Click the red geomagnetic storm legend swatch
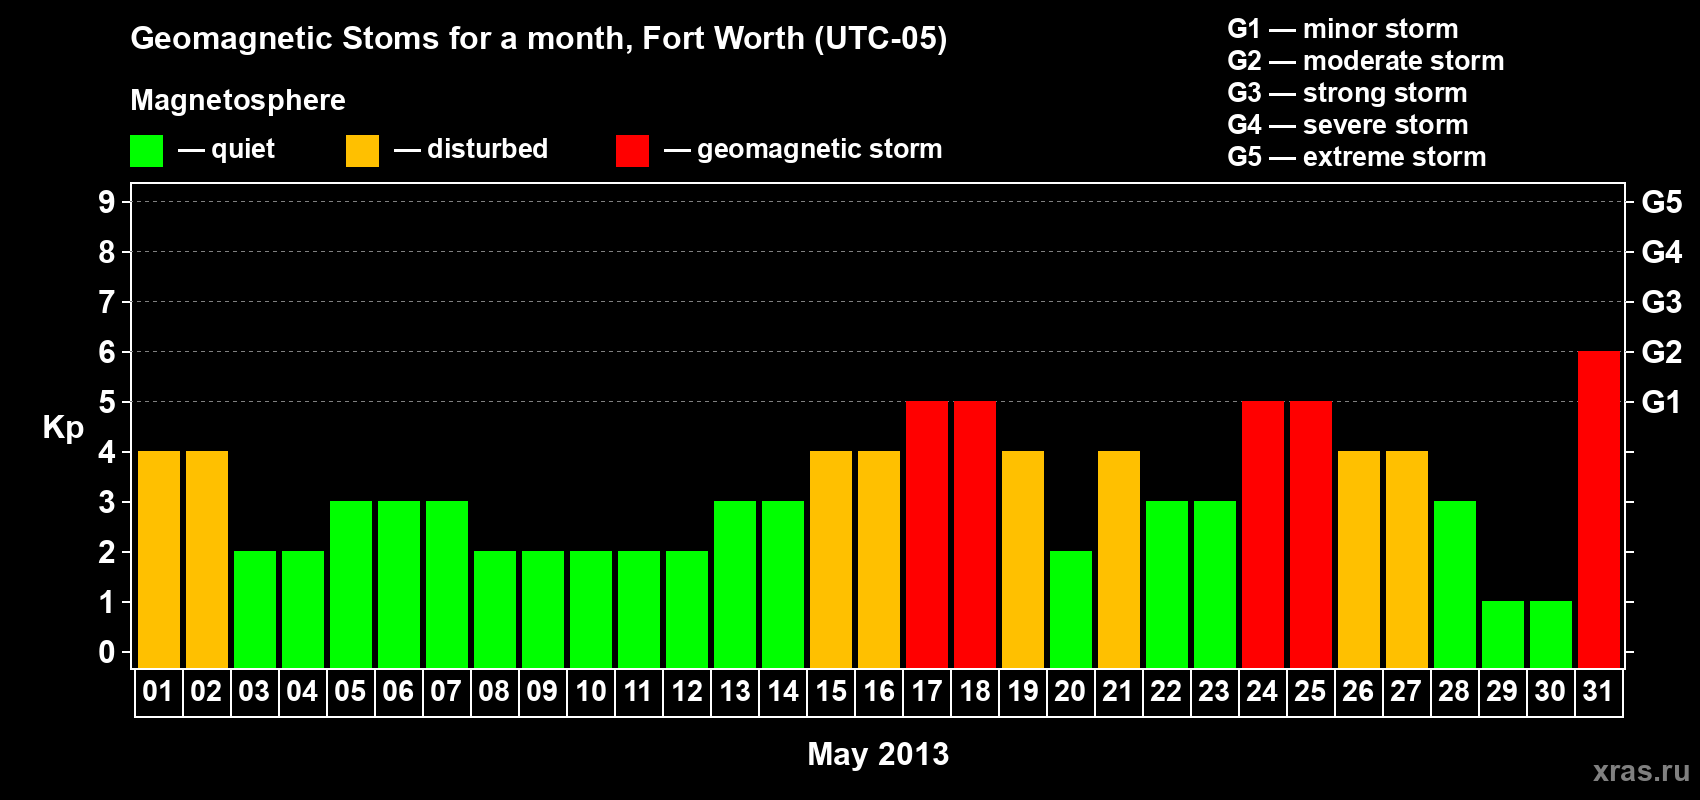 pyautogui.click(x=632, y=151)
